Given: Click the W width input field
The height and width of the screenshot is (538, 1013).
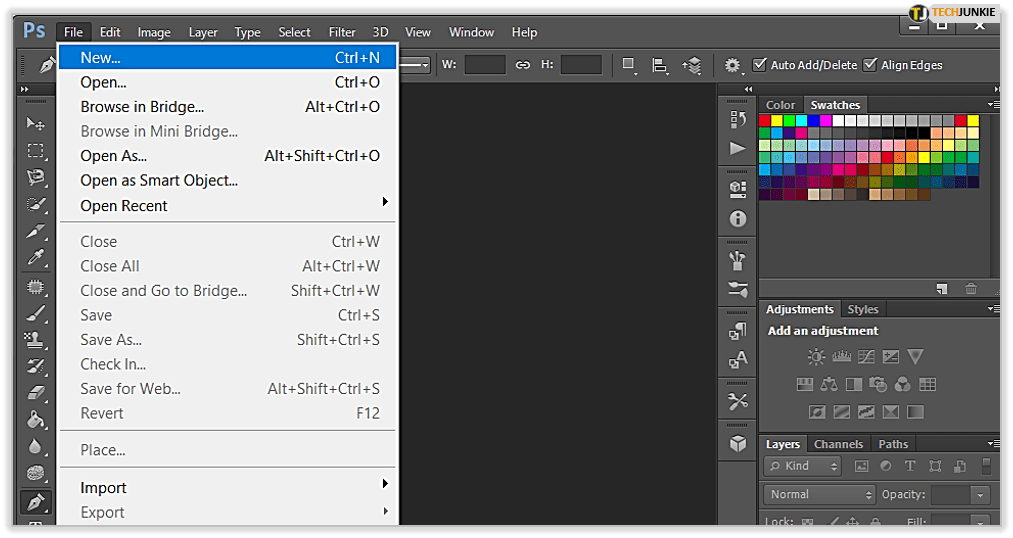Looking at the screenshot, I should point(485,65).
